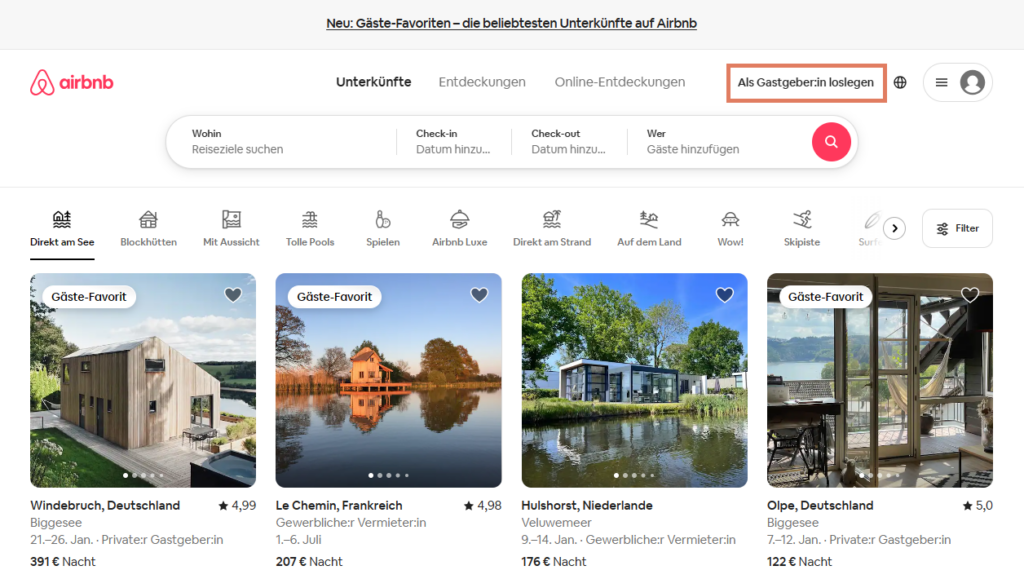Click the Veluwemeer subtitle text
1024x579 pixels.
coord(556,523)
